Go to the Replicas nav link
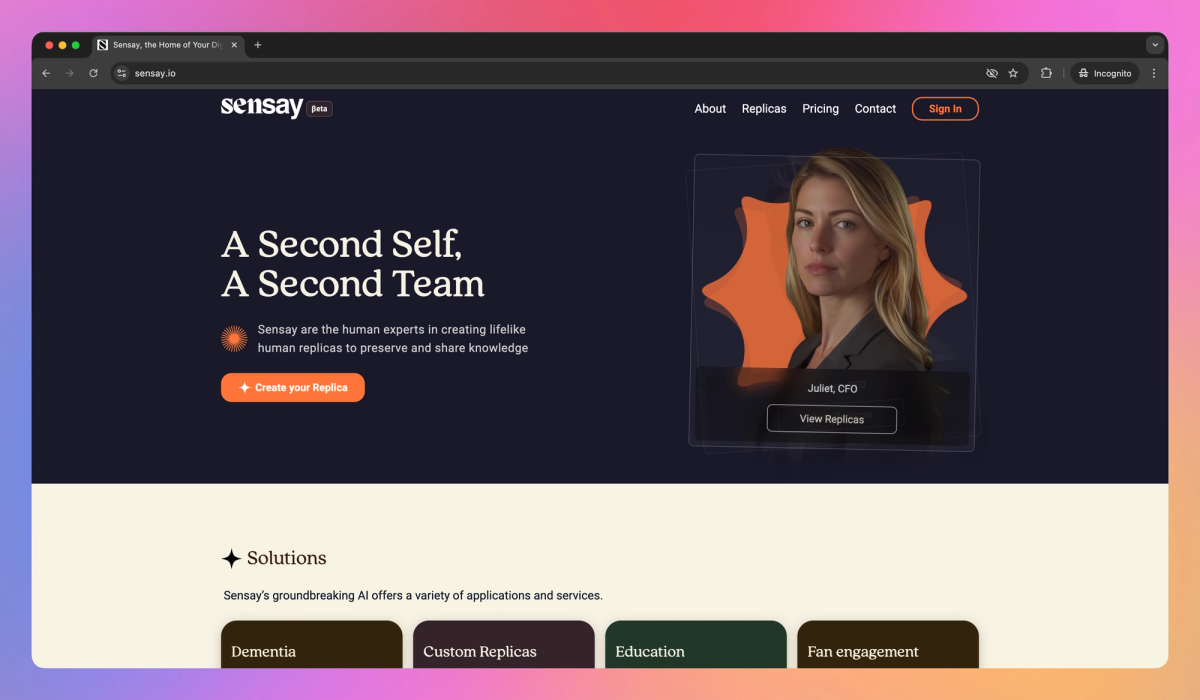The height and width of the screenshot is (700, 1200). coord(764,109)
